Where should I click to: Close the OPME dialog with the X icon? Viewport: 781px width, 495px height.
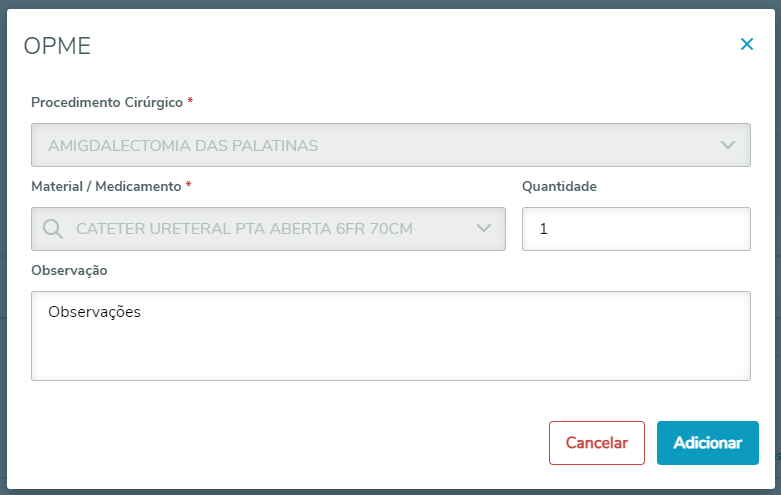746,44
